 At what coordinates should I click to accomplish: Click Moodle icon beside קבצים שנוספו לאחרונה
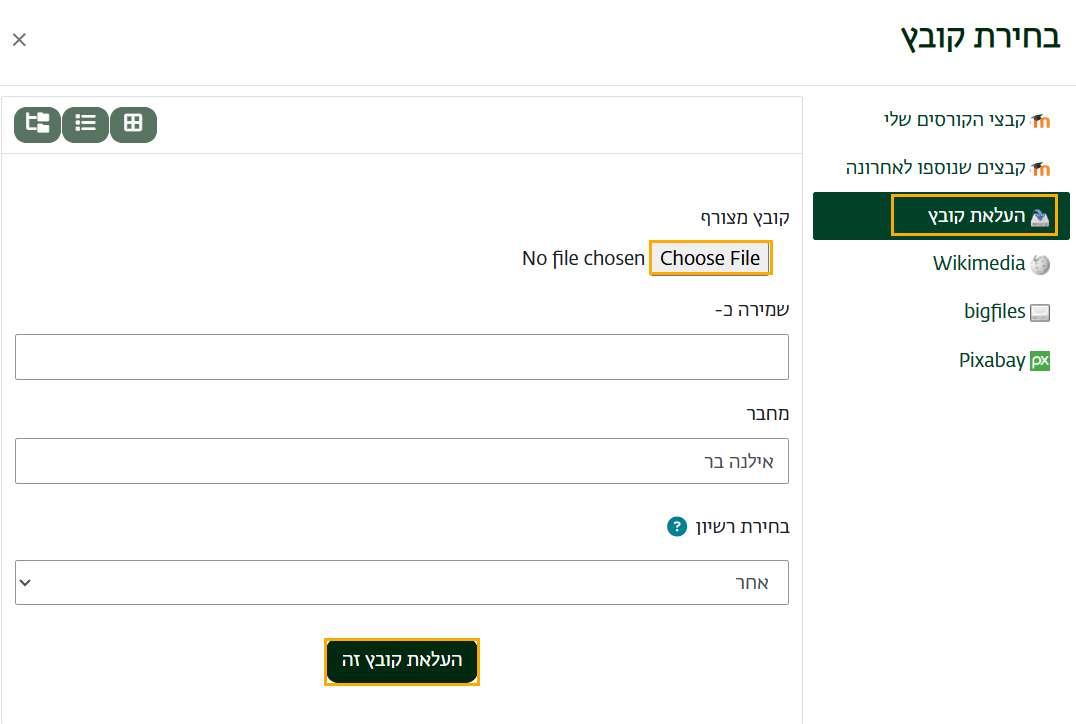point(1041,169)
